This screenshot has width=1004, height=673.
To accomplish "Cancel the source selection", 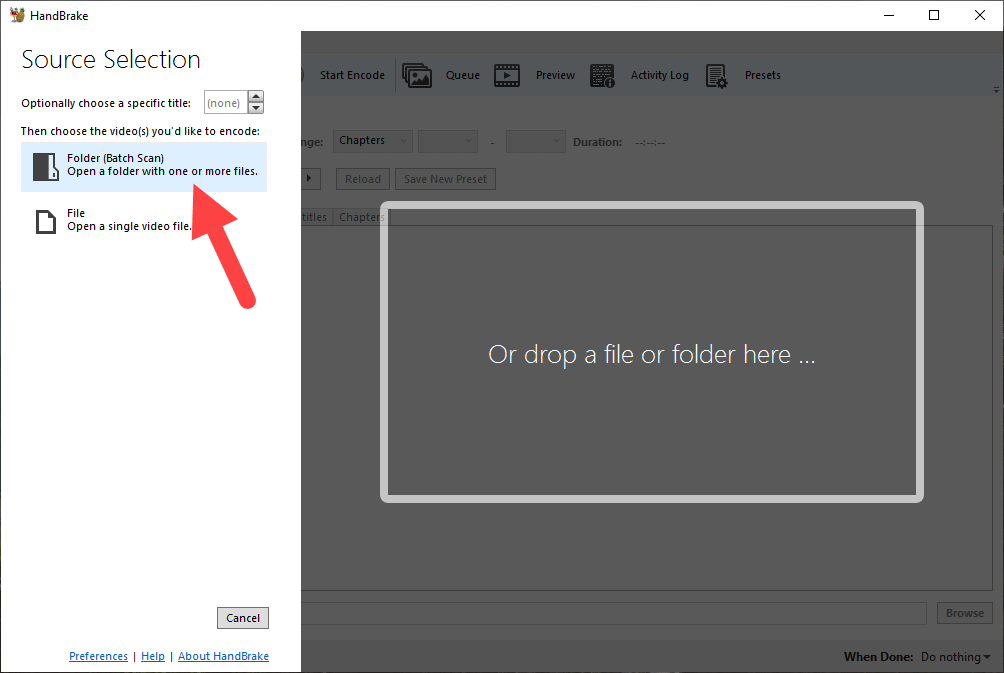I will (243, 618).
